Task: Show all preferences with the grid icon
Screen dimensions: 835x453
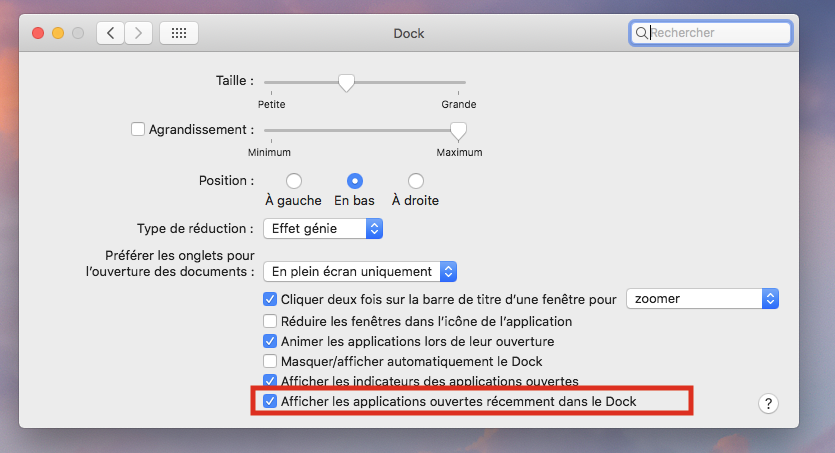Action: [179, 33]
